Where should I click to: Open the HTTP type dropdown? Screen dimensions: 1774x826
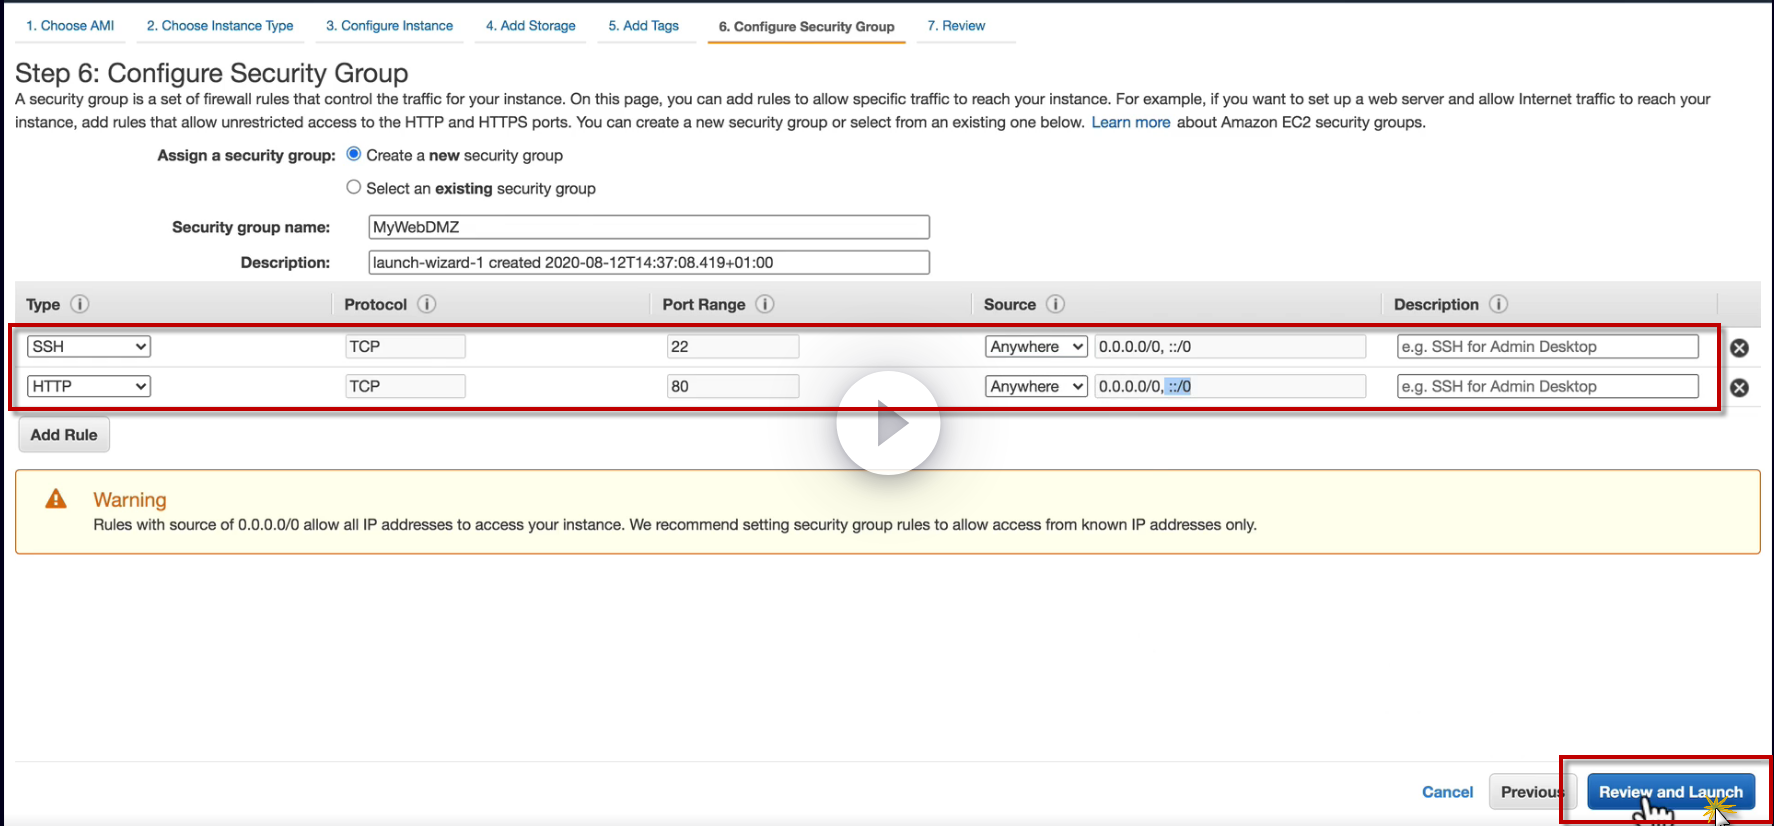[89, 386]
